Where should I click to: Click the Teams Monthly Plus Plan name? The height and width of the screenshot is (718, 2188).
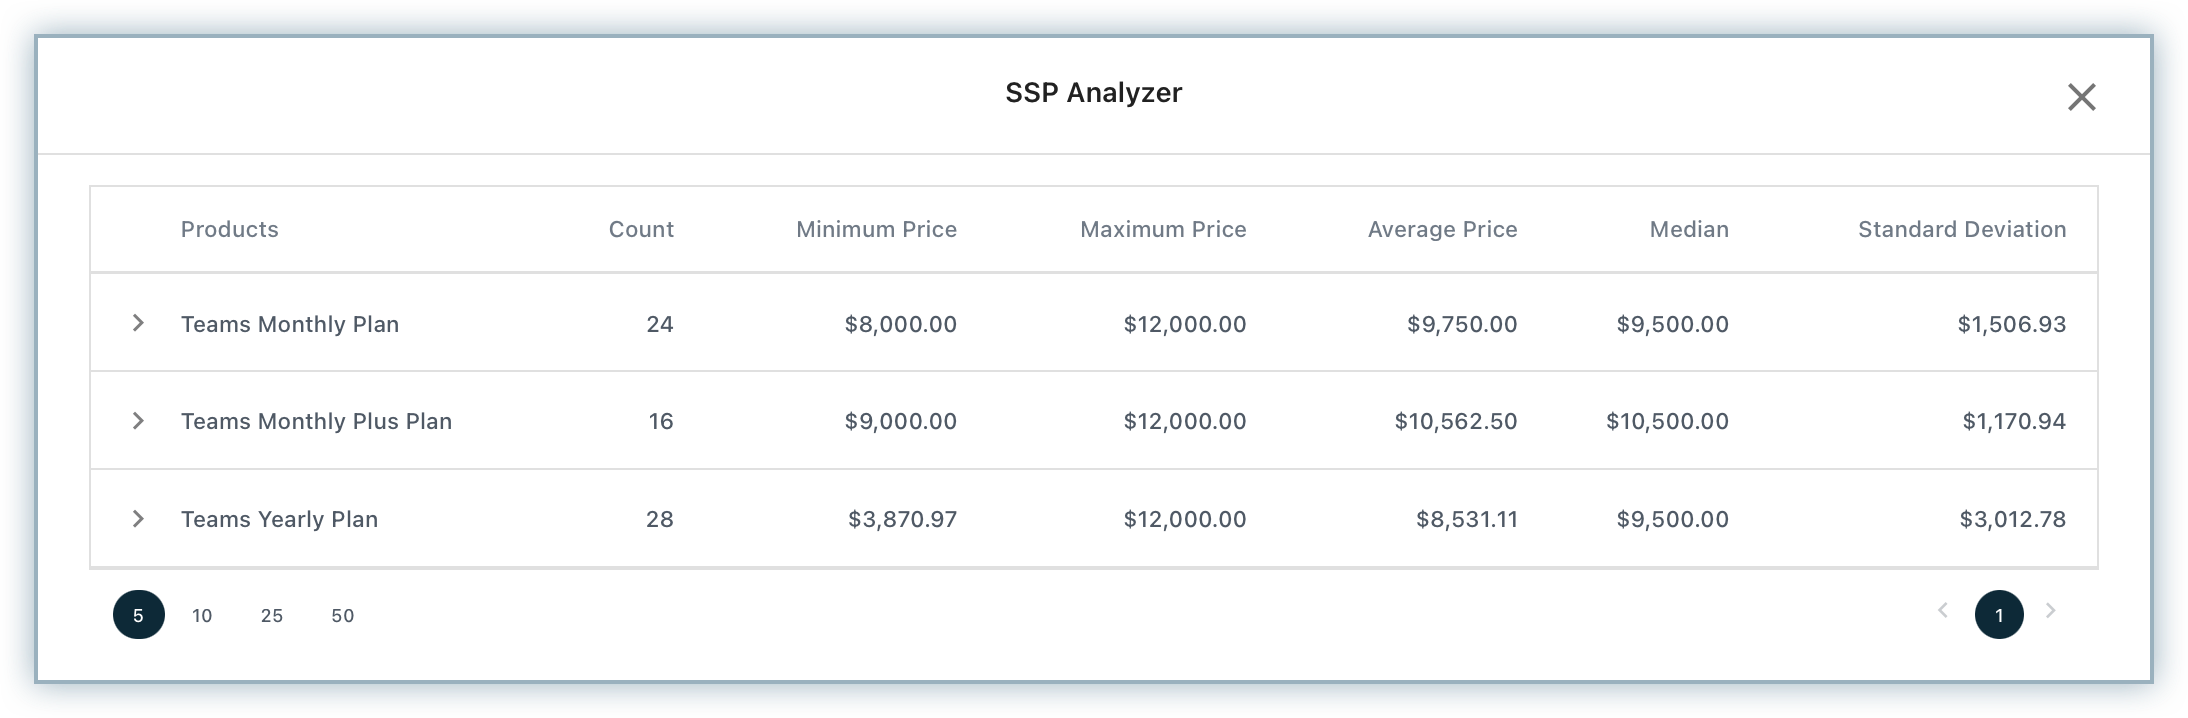[x=316, y=421]
